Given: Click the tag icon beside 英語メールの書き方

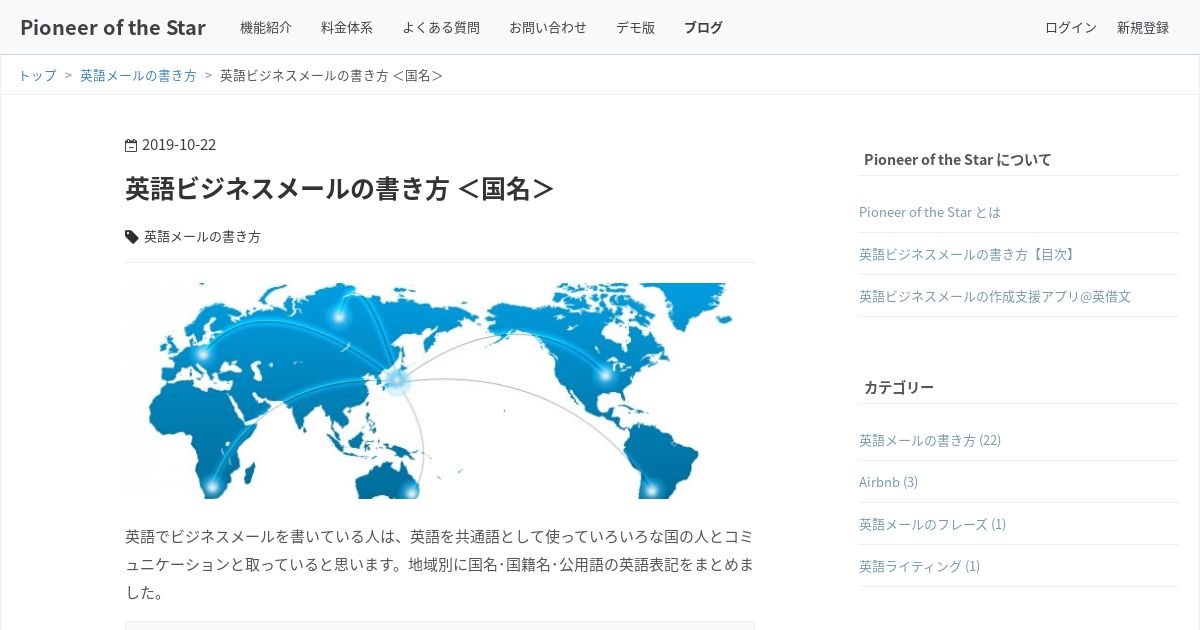Looking at the screenshot, I should click(x=132, y=237).
